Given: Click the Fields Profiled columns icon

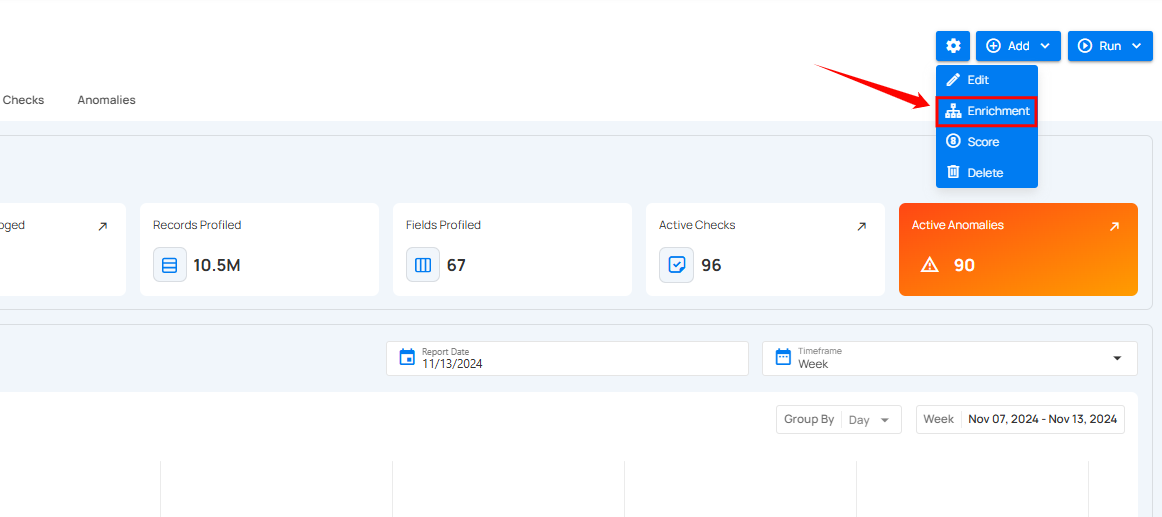Looking at the screenshot, I should click(423, 265).
